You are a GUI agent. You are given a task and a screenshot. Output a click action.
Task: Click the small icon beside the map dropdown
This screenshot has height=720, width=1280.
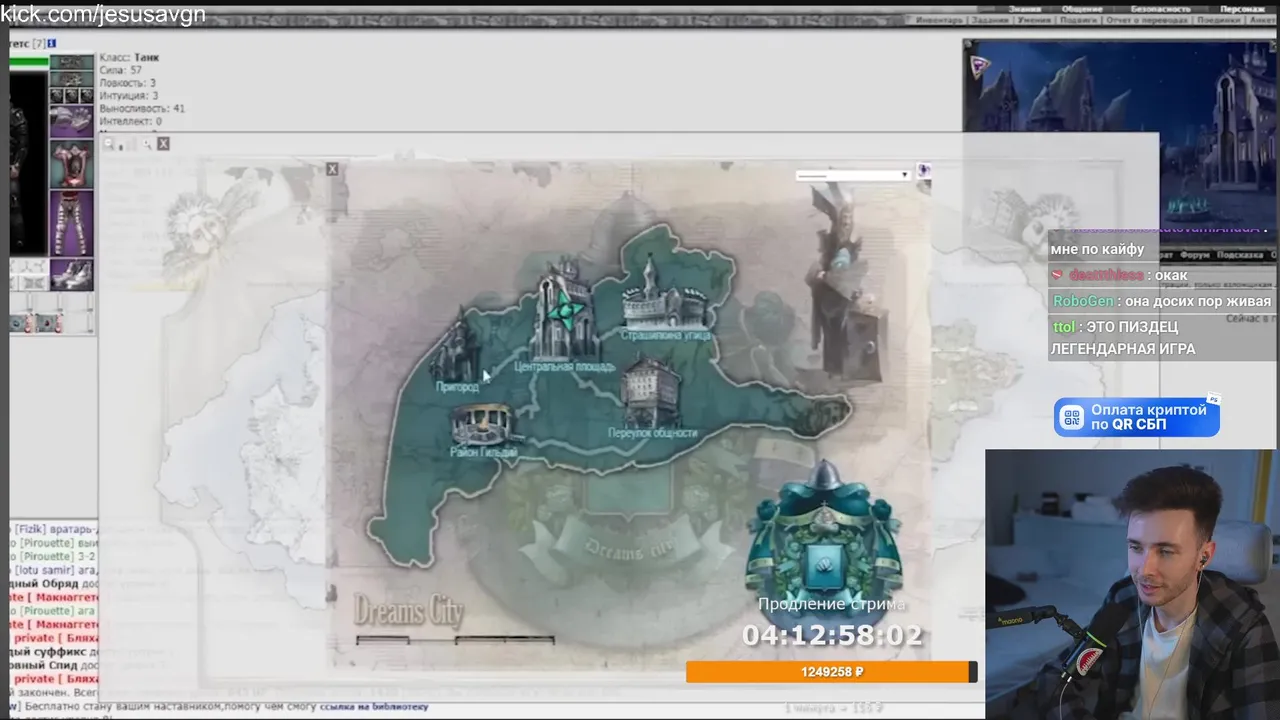(923, 171)
